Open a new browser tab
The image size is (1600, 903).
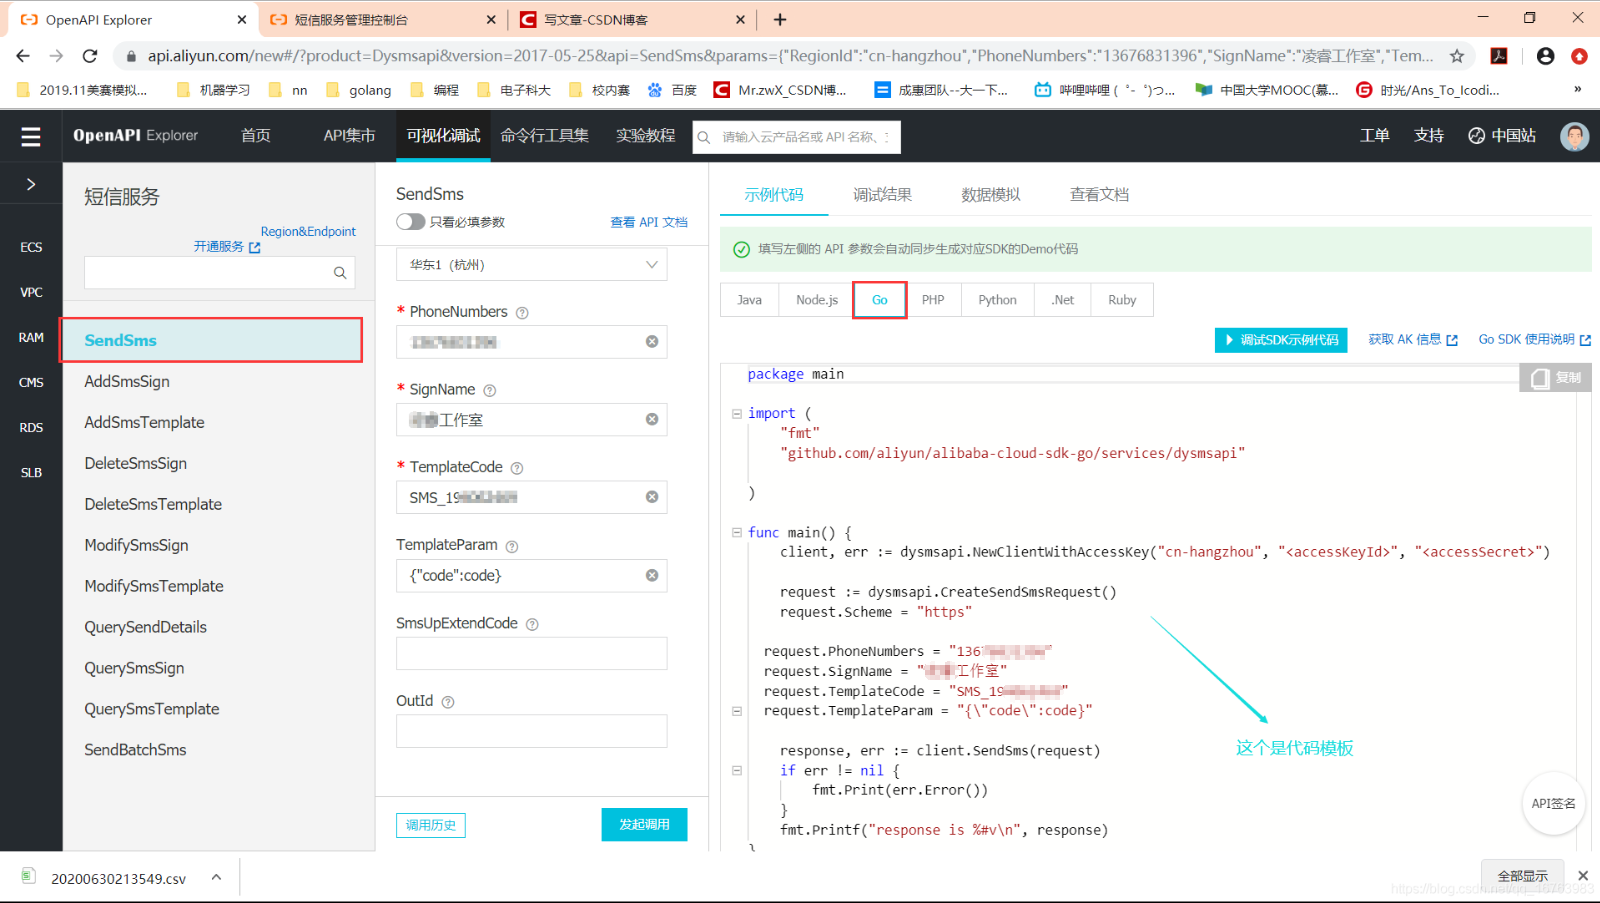(780, 19)
